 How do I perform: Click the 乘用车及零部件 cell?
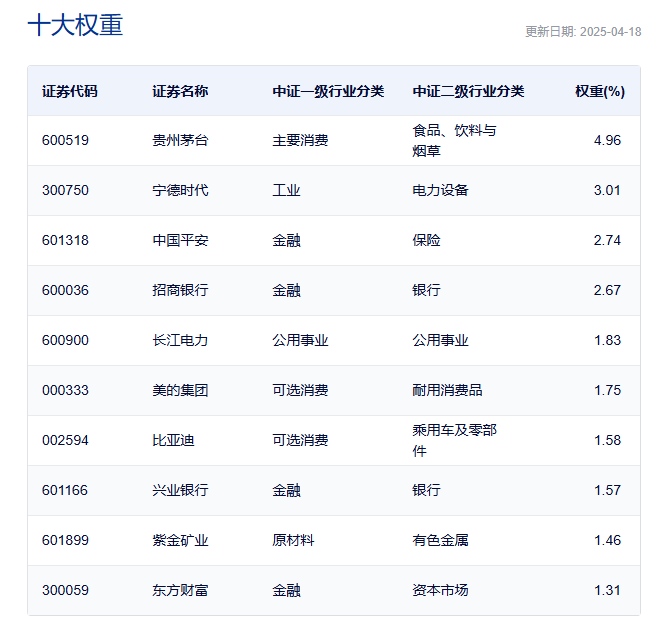454,441
